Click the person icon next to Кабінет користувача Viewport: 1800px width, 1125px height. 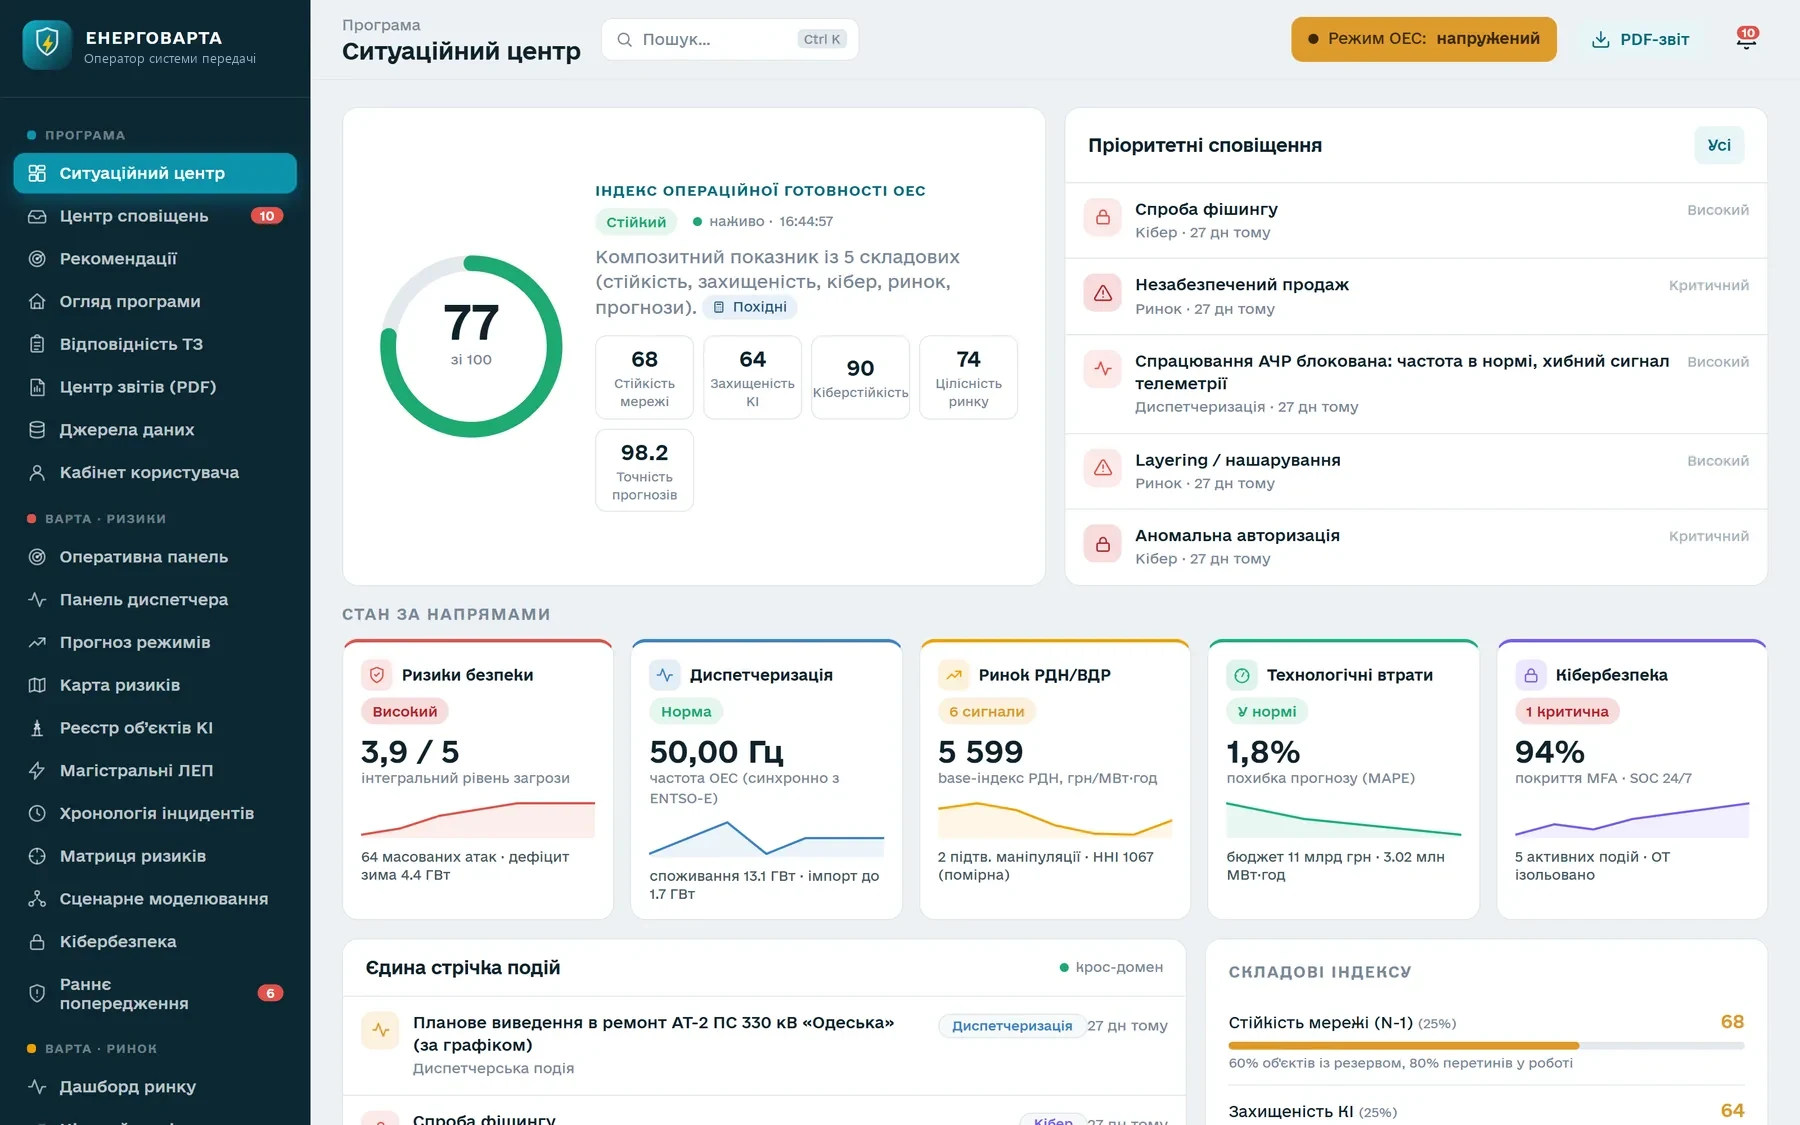click(x=37, y=473)
